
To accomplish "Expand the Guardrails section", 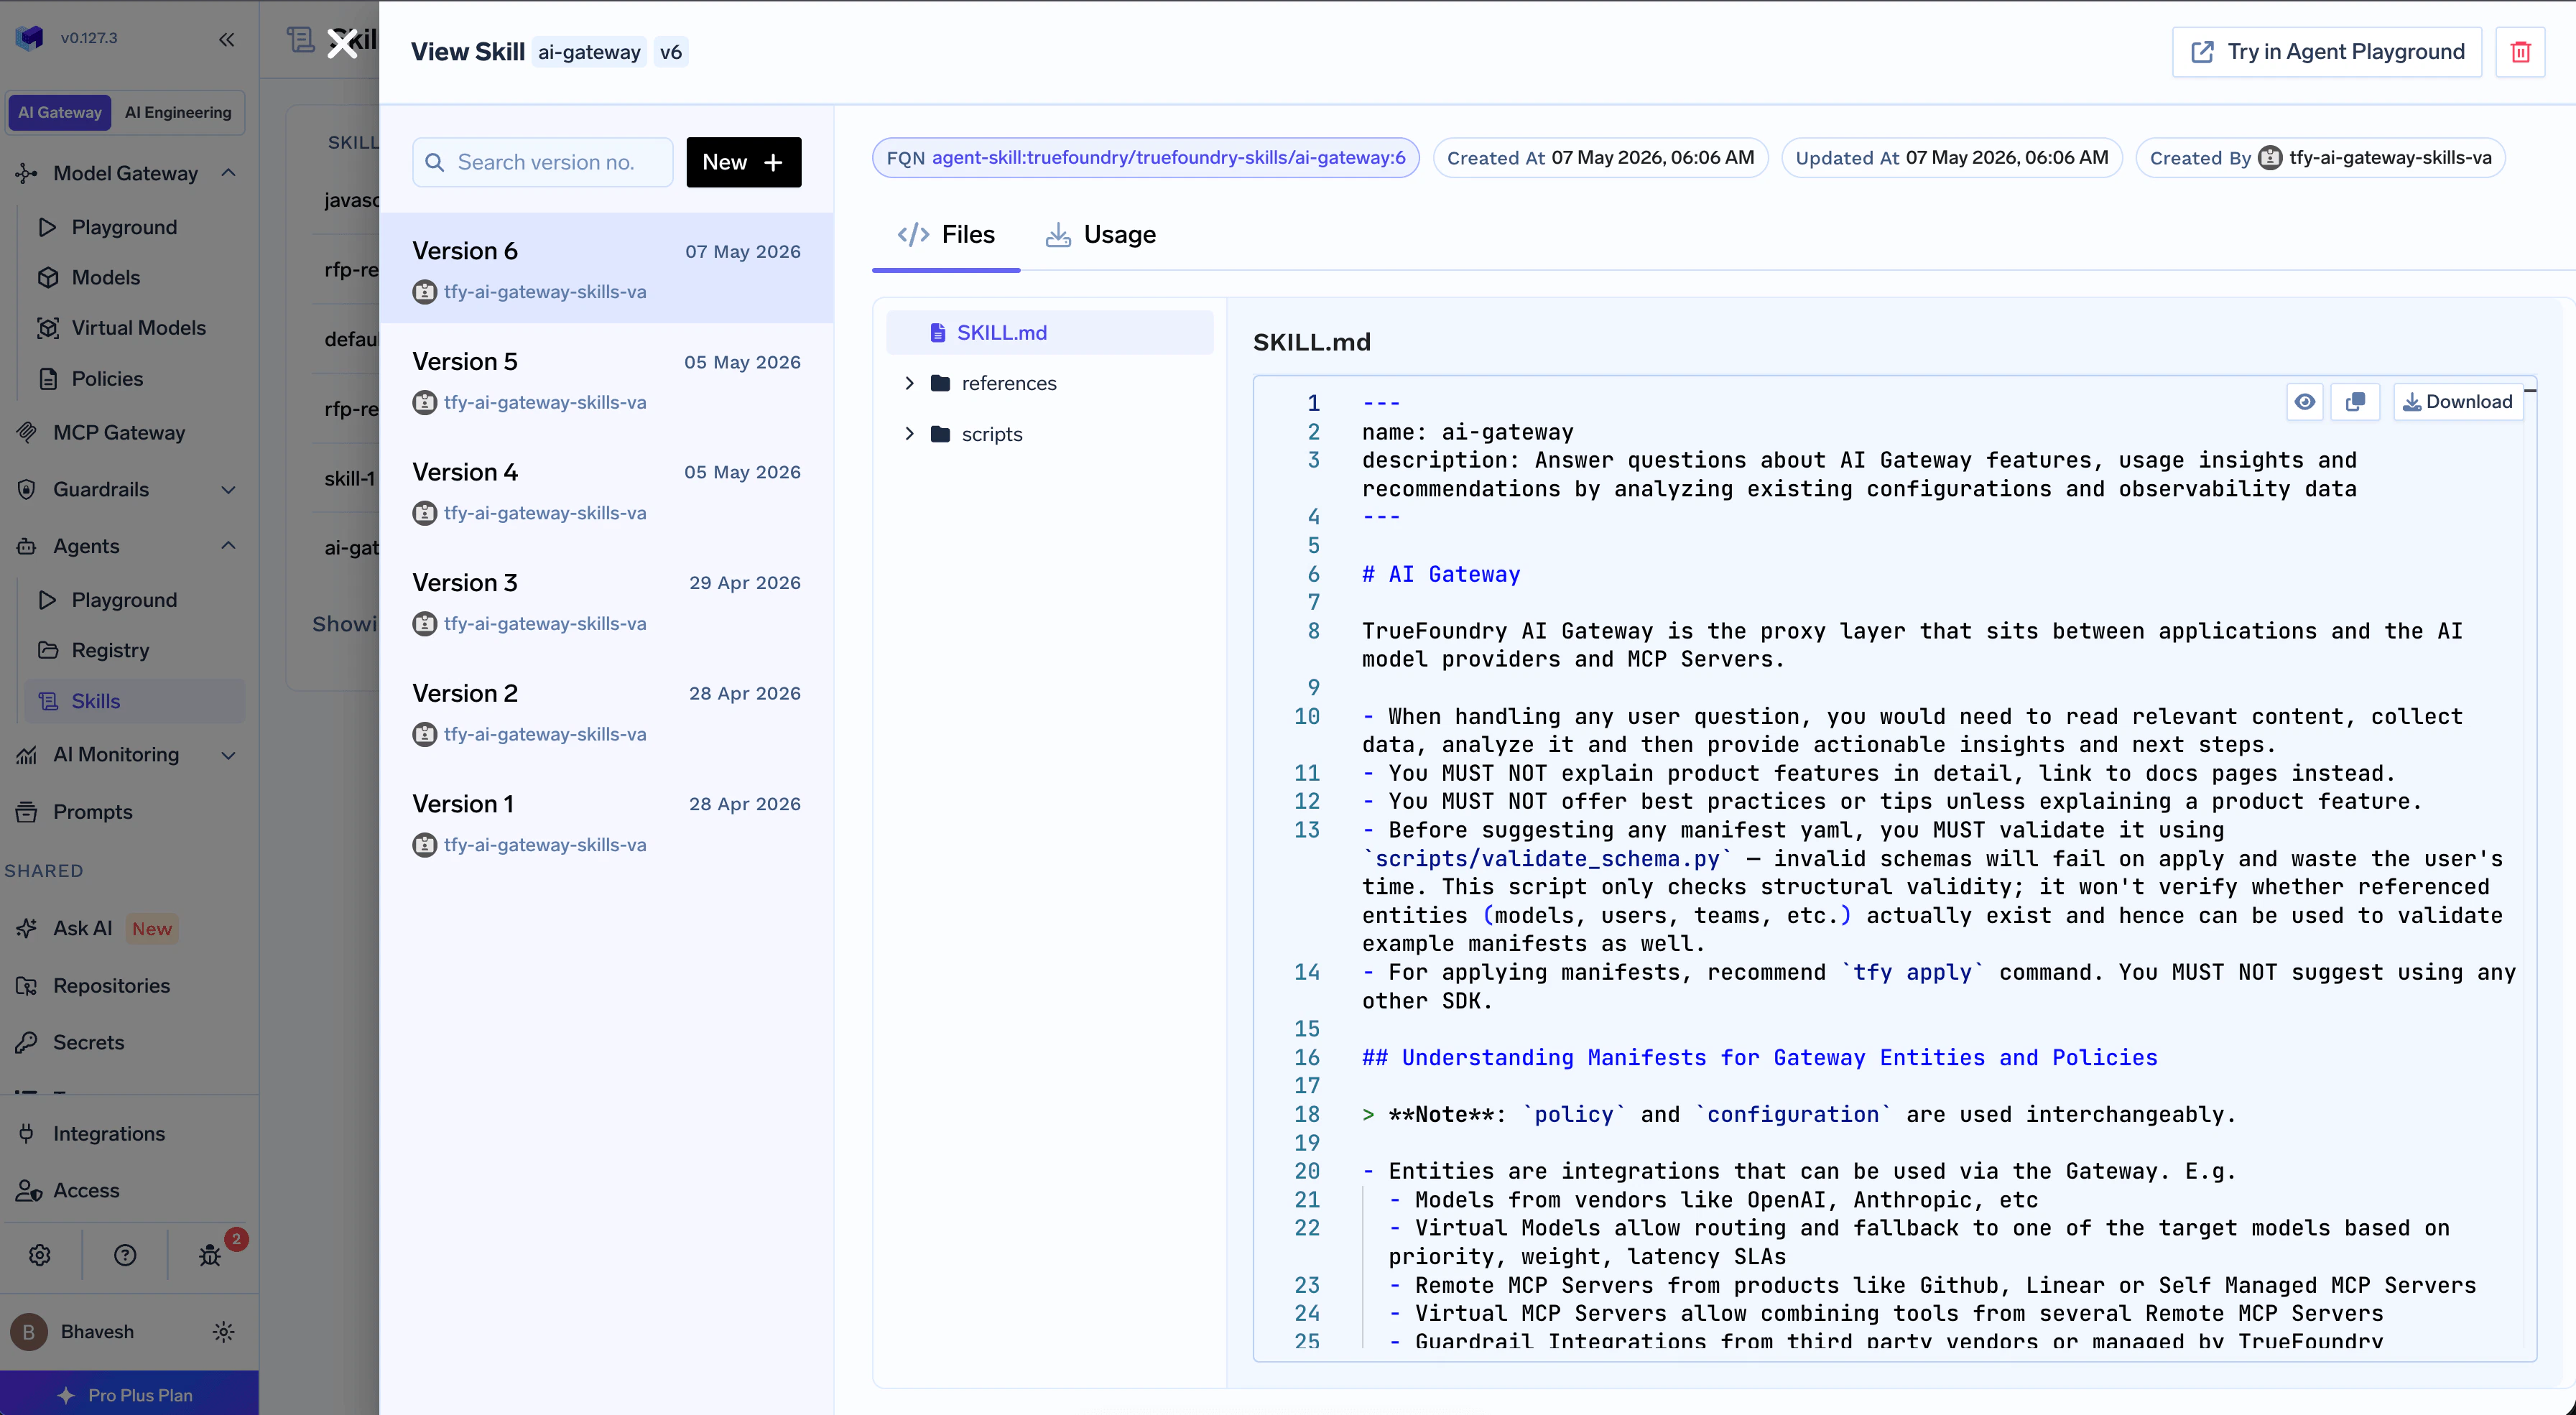I will (228, 490).
